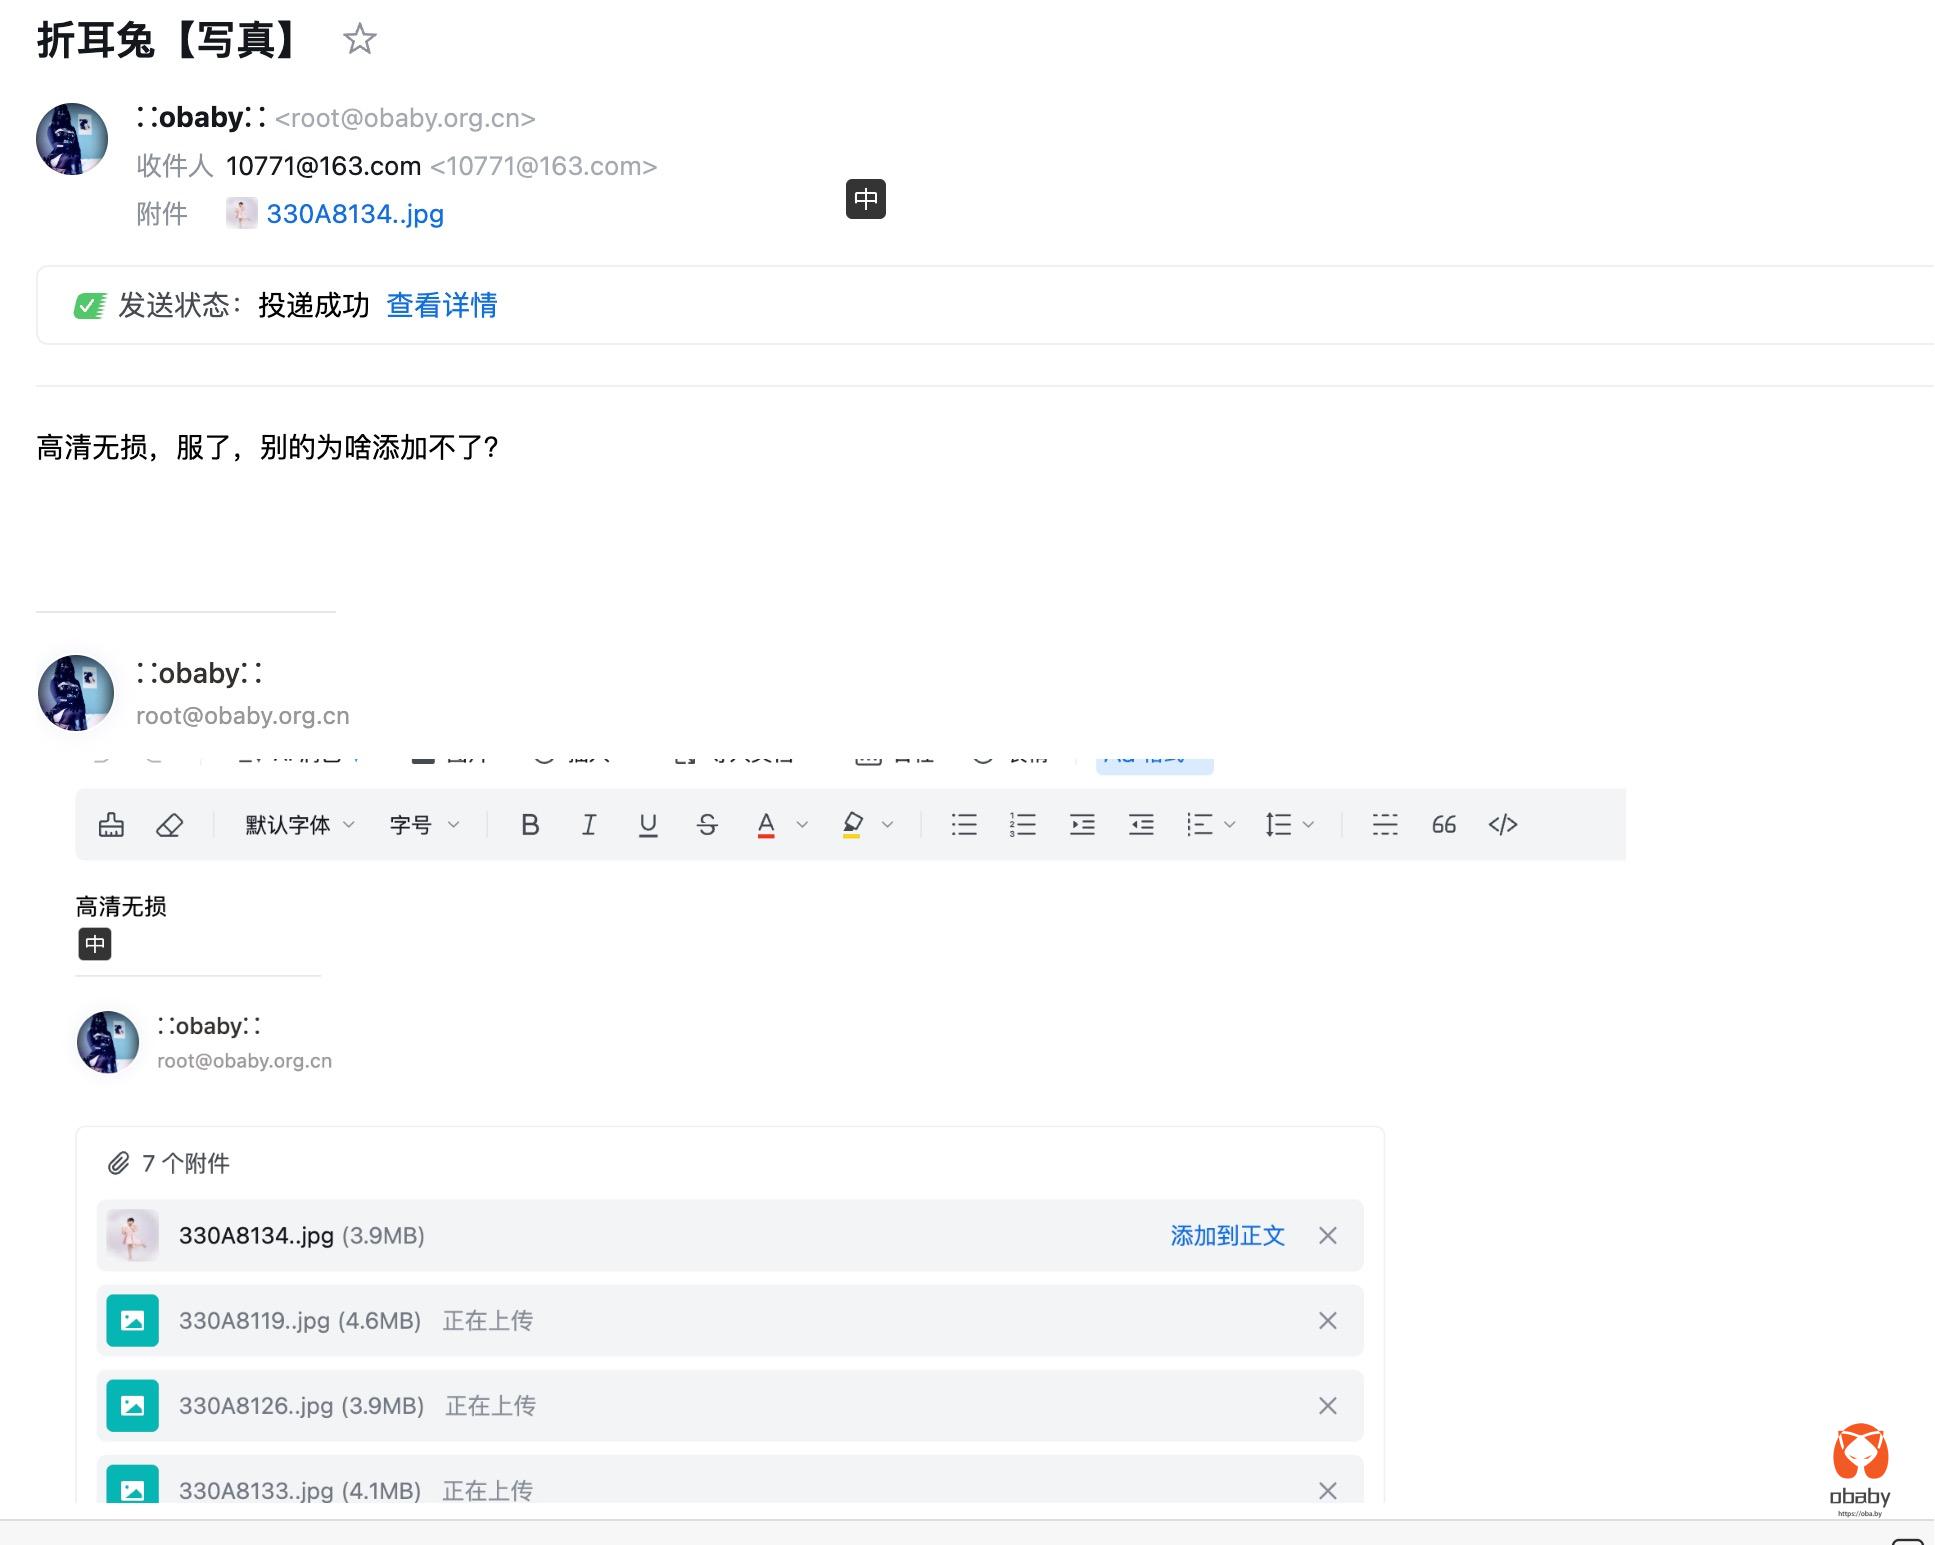Click 添加到正文 for 330A8134..jpg
The image size is (1935, 1545).
[x=1227, y=1236]
